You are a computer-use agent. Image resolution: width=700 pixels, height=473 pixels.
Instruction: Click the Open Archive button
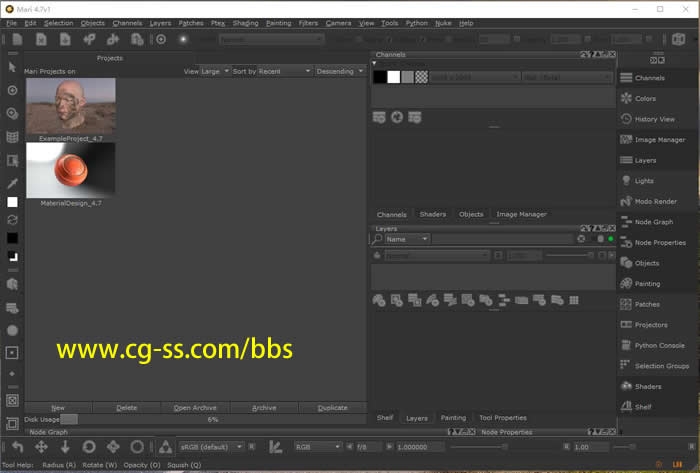pos(195,407)
